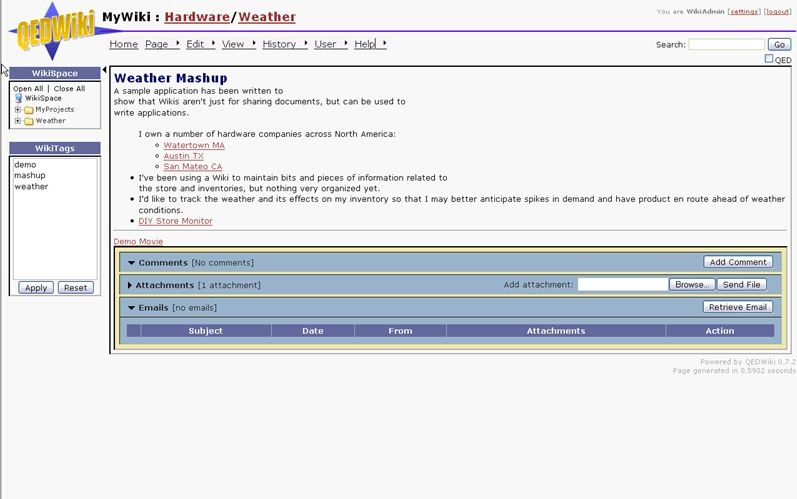Screen dimensions: 797x499
Task: Collapse the Comments section triangle
Action: click(131, 263)
